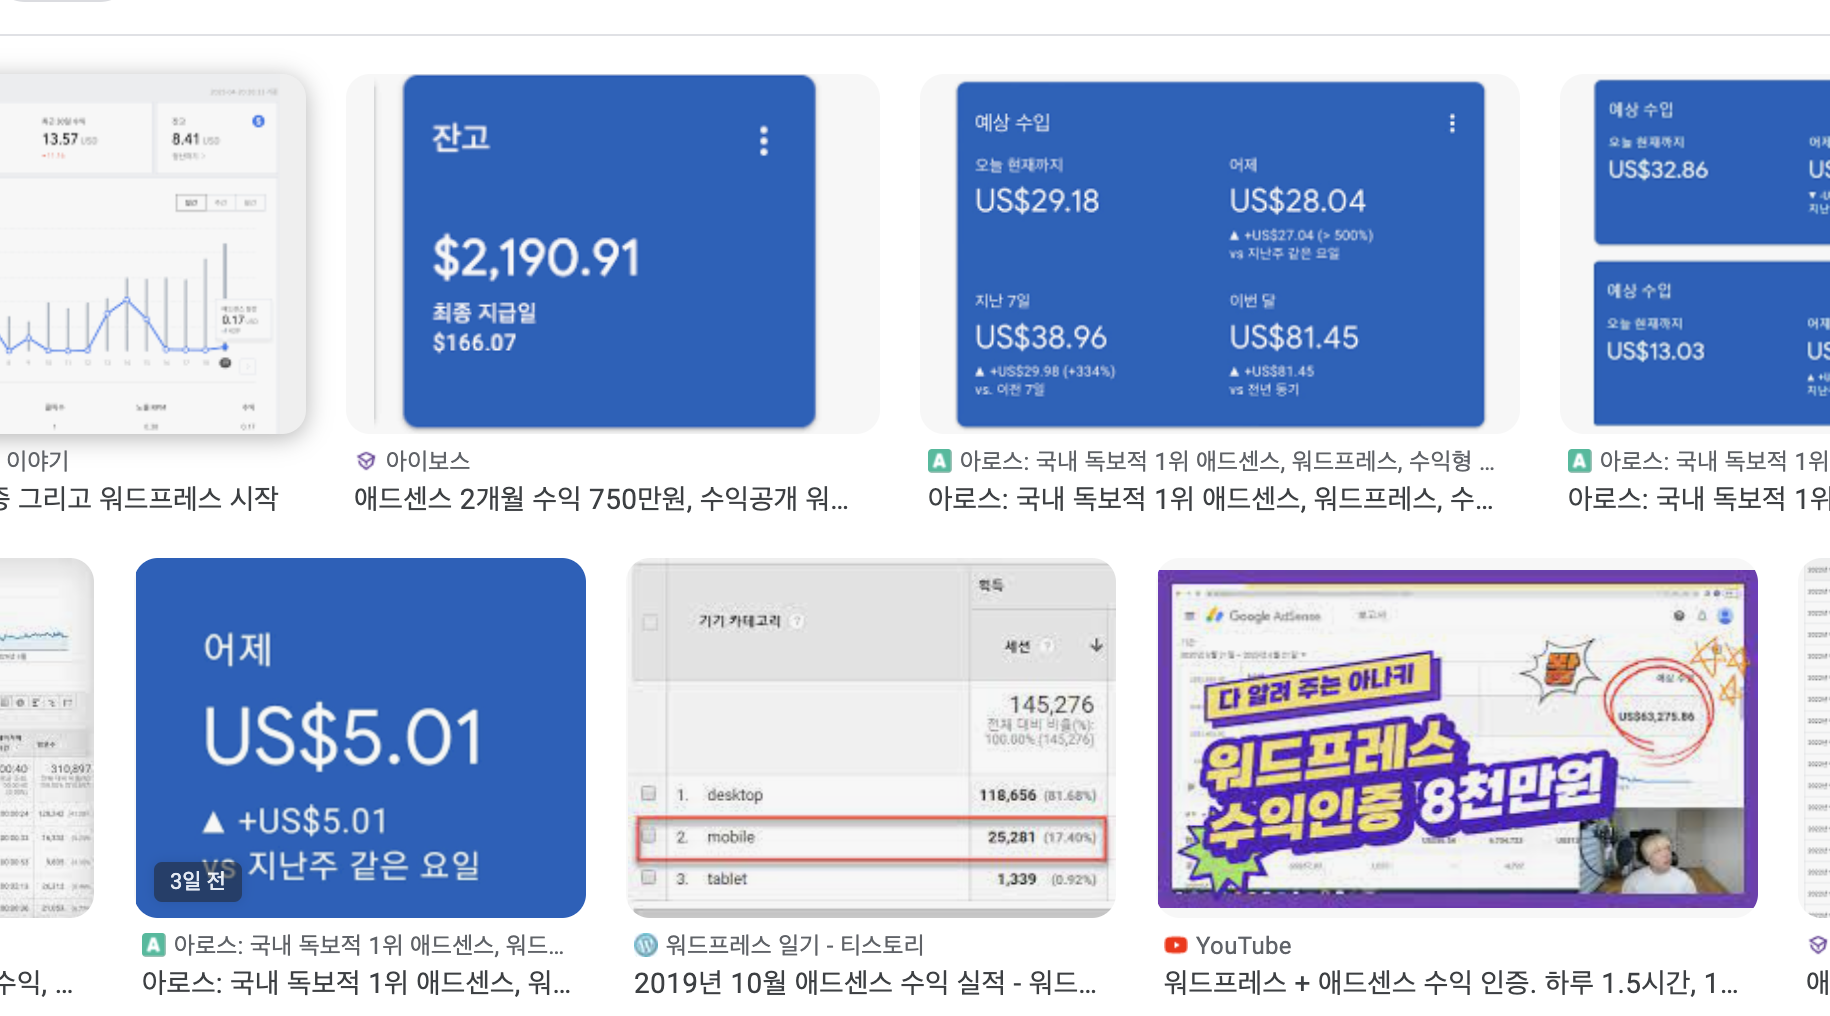Click the 3일 전 badge on US$5.01 thumbnail

coord(197,881)
